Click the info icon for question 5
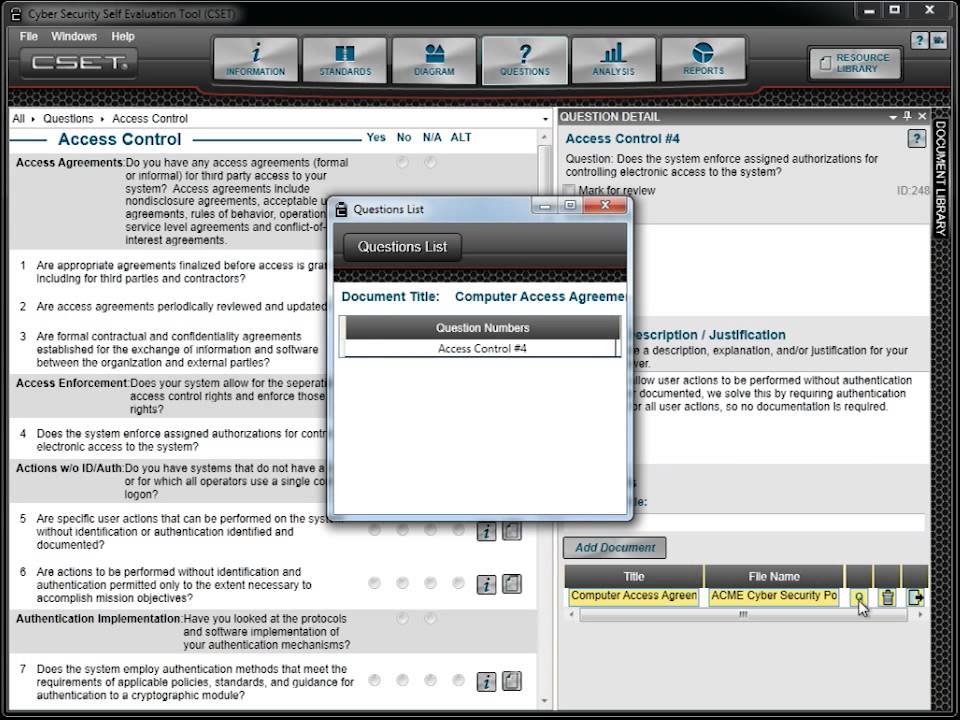 click(x=486, y=531)
